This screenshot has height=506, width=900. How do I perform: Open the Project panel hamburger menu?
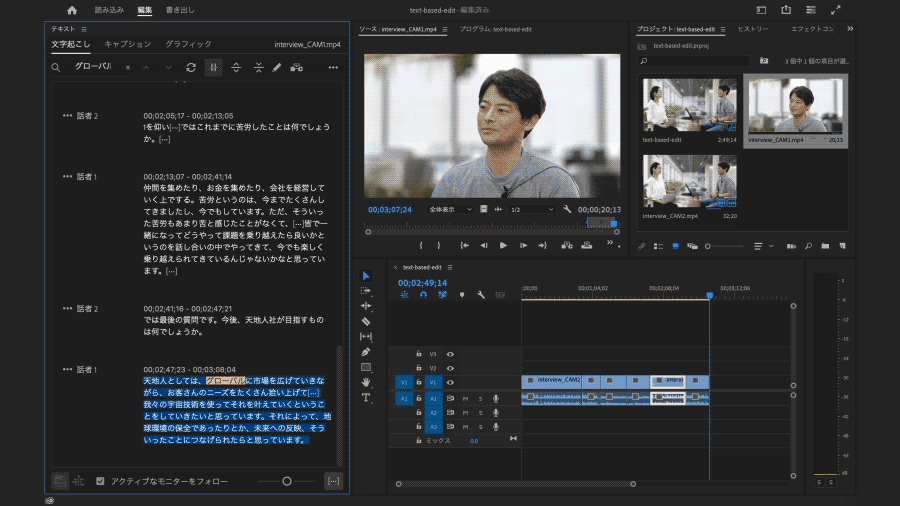(x=723, y=29)
